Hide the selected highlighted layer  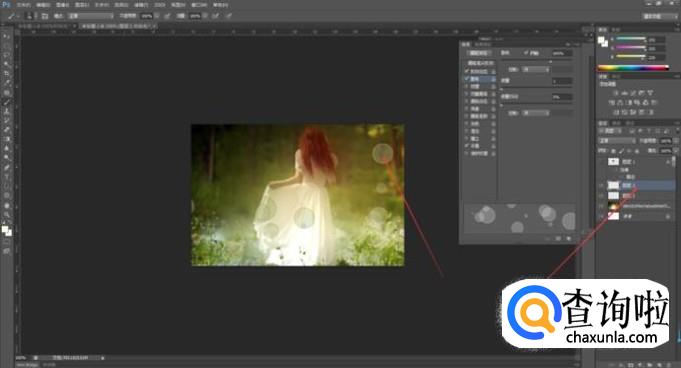602,185
